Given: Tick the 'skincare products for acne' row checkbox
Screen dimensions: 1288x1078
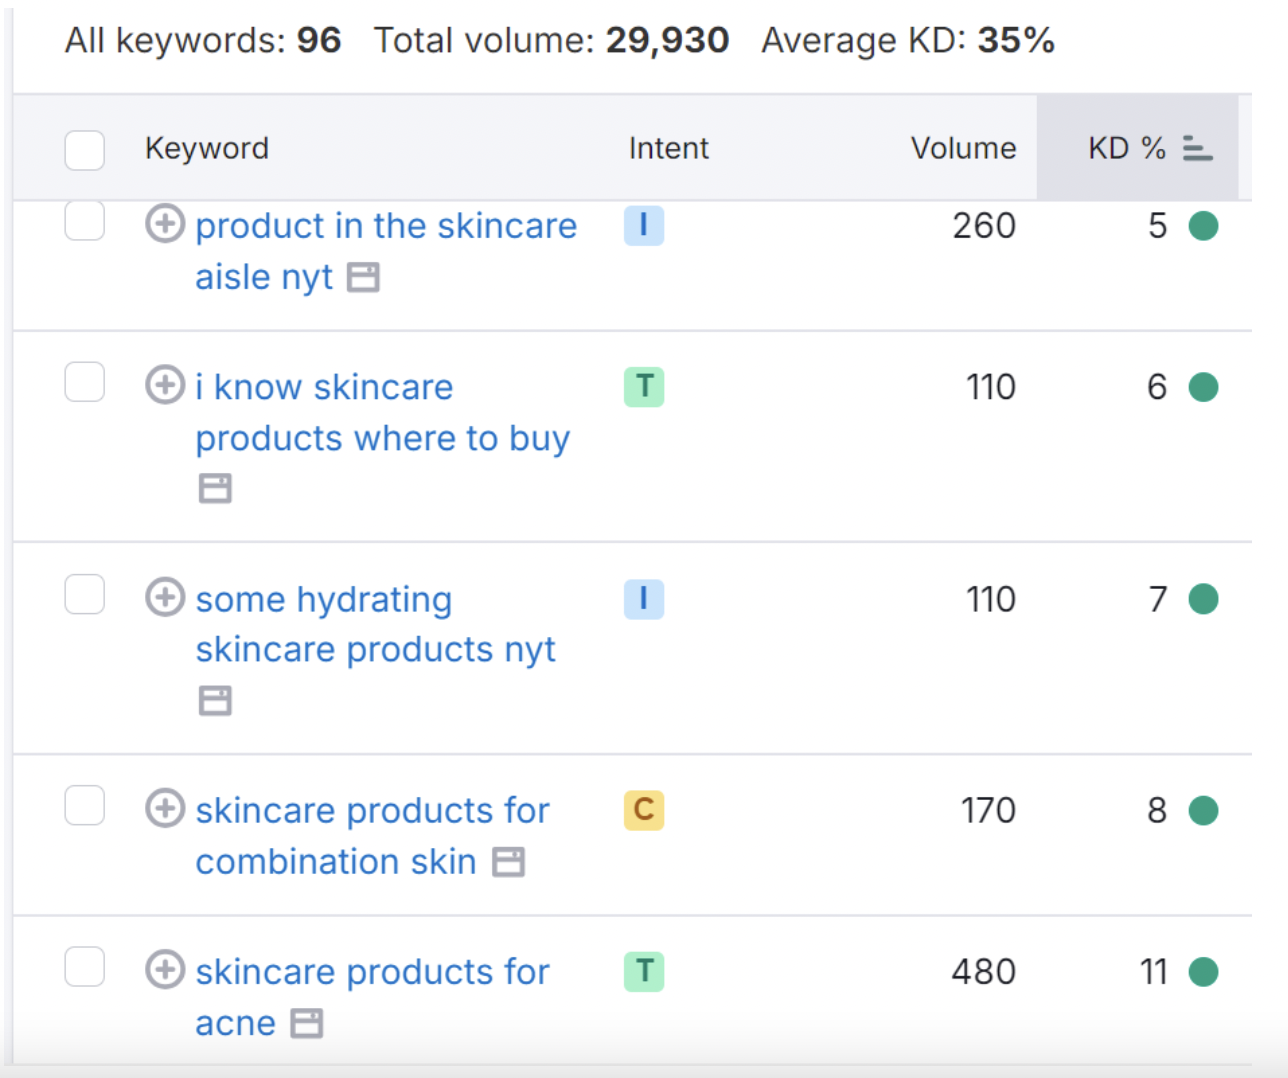Looking at the screenshot, I should [x=85, y=967].
